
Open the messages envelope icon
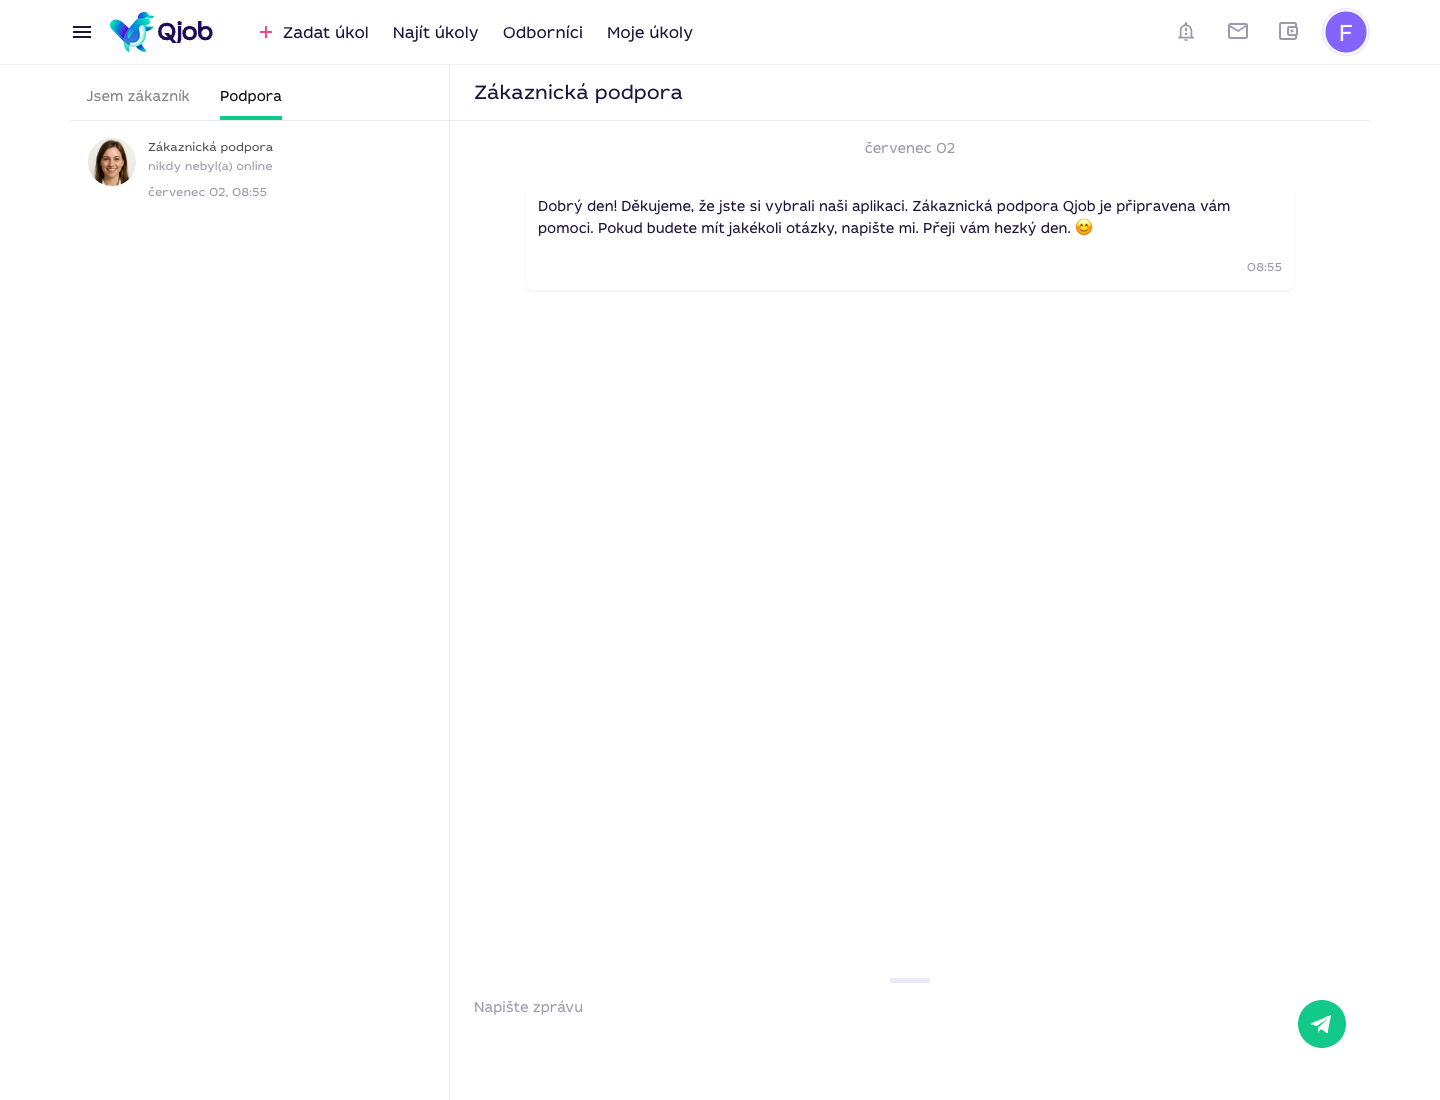coord(1238,31)
